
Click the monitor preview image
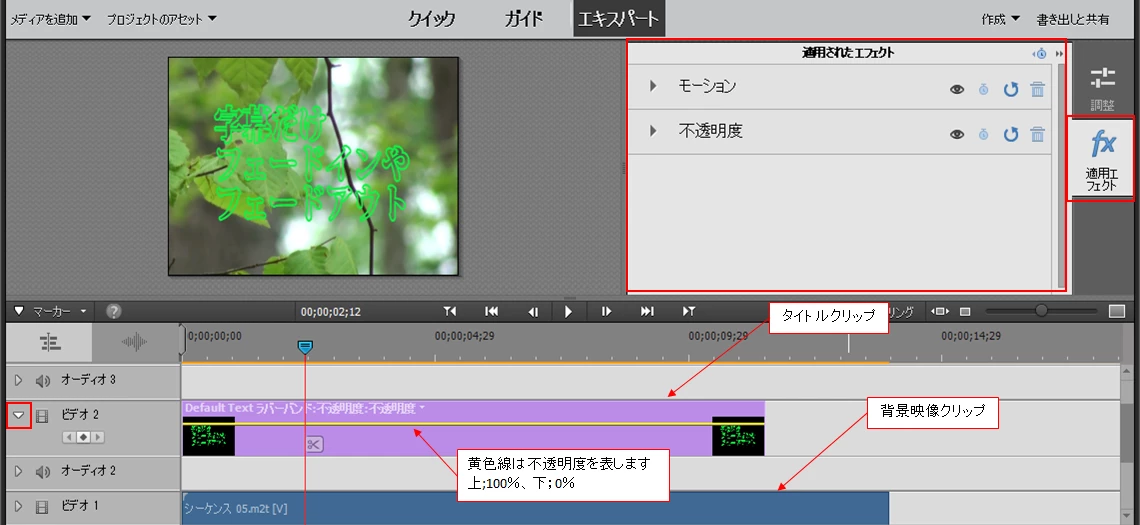pyautogui.click(x=313, y=166)
